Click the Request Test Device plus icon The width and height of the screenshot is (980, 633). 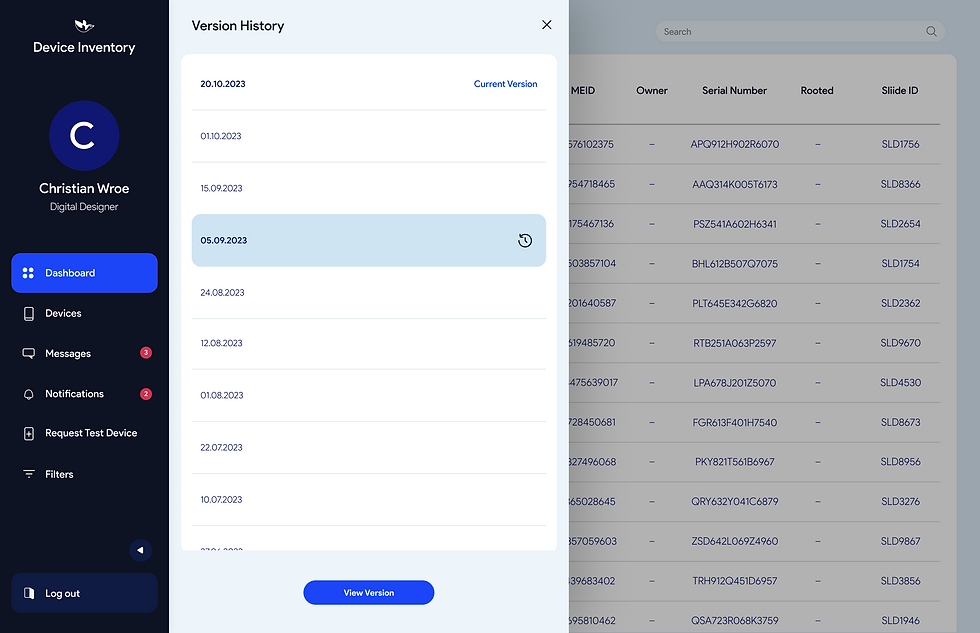point(29,434)
